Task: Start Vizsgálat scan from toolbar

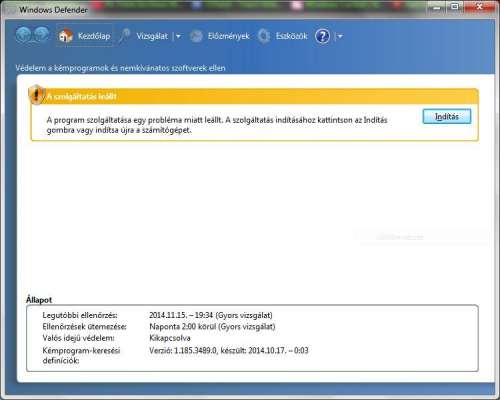Action: tap(152, 36)
